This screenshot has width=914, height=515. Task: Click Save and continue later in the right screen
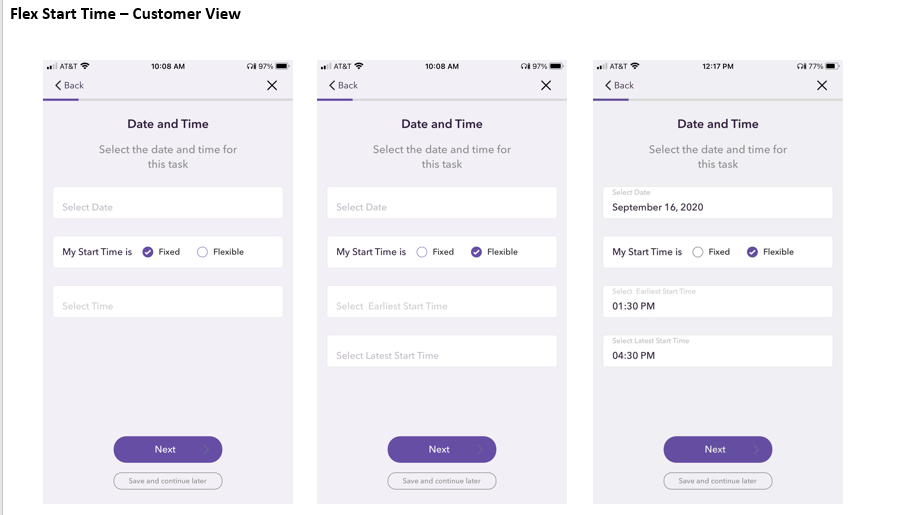[x=718, y=481]
